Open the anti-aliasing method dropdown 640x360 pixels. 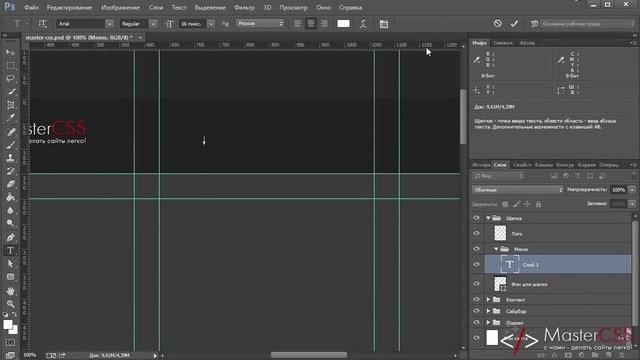coord(260,24)
